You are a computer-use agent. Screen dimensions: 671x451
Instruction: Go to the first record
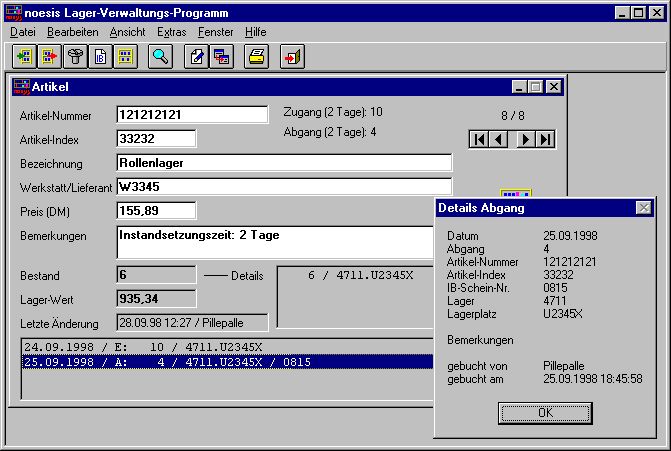[x=479, y=139]
